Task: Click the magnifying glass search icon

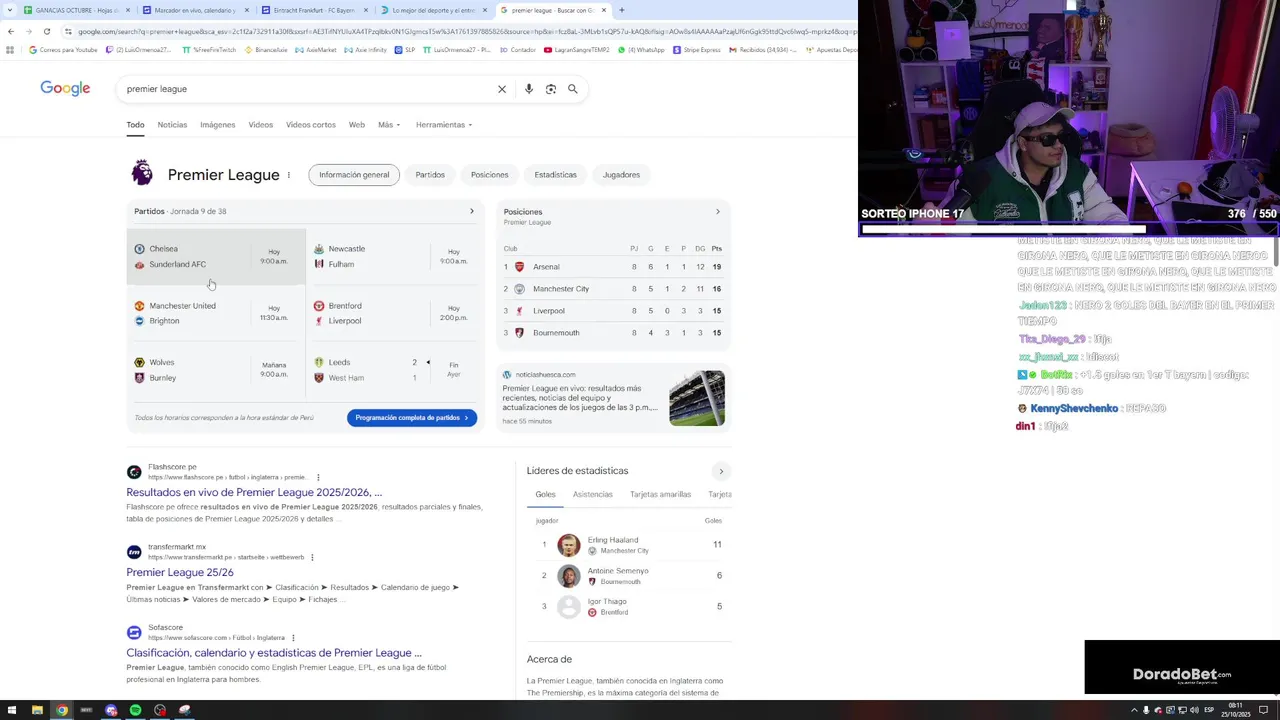Action: [x=573, y=89]
